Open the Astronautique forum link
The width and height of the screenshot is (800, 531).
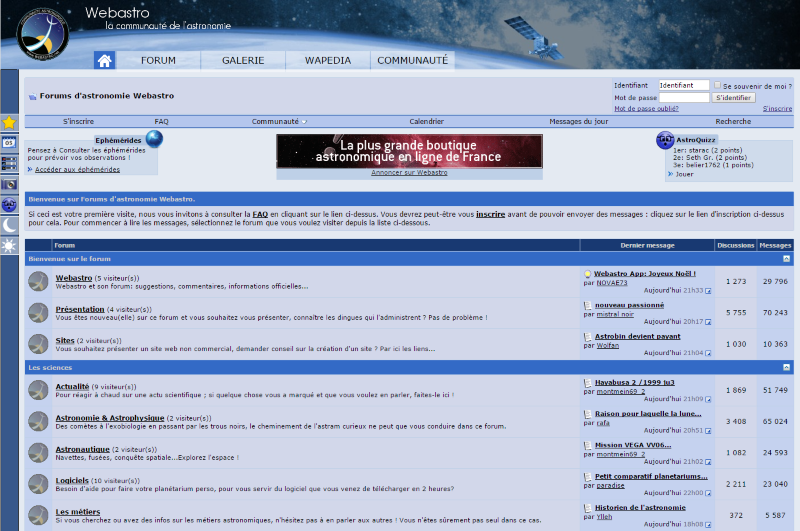point(83,449)
